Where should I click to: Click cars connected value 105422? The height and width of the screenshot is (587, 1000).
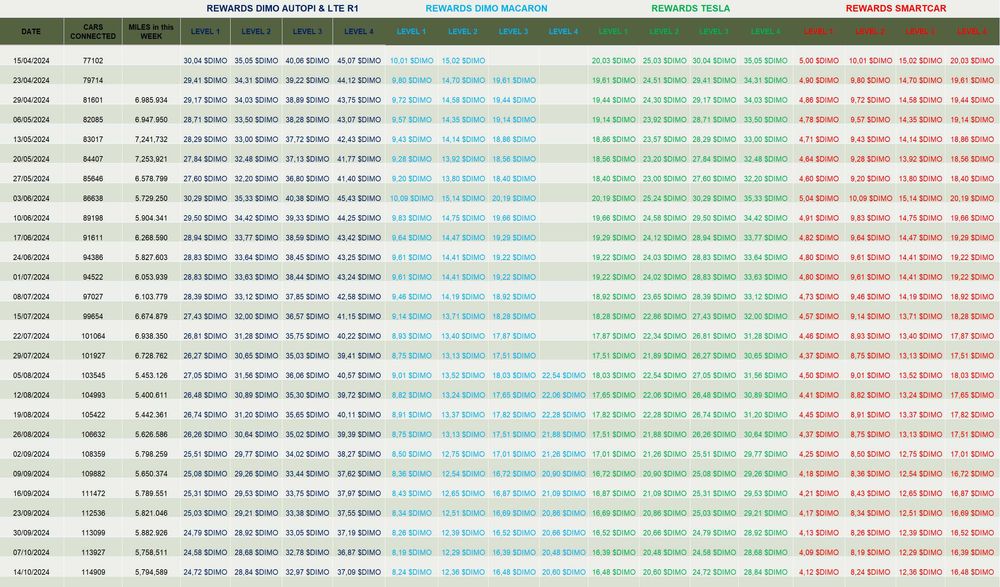point(93,415)
